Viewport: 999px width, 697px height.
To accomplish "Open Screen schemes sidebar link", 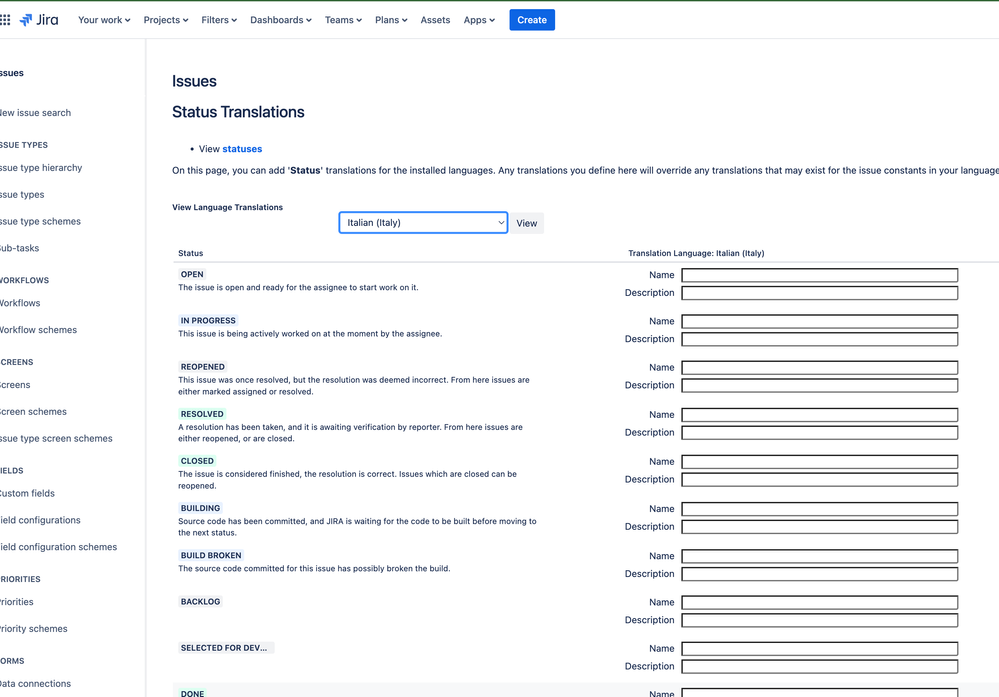I will (33, 412).
